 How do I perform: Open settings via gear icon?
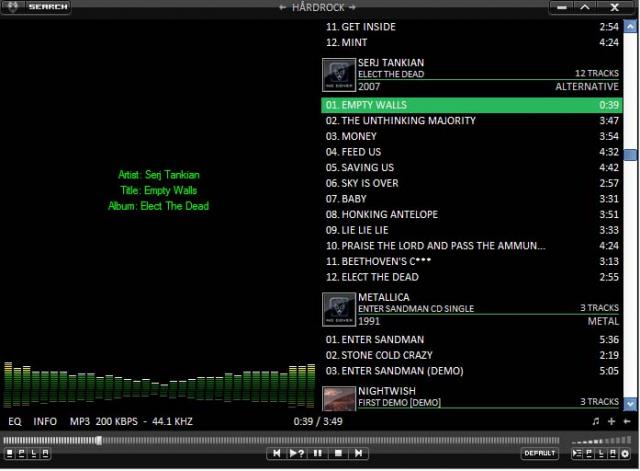click(625, 453)
